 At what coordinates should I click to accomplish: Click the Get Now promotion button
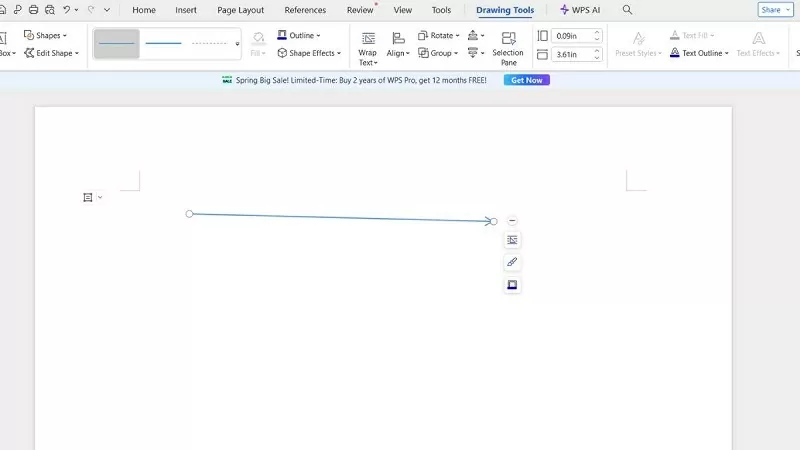coord(526,80)
